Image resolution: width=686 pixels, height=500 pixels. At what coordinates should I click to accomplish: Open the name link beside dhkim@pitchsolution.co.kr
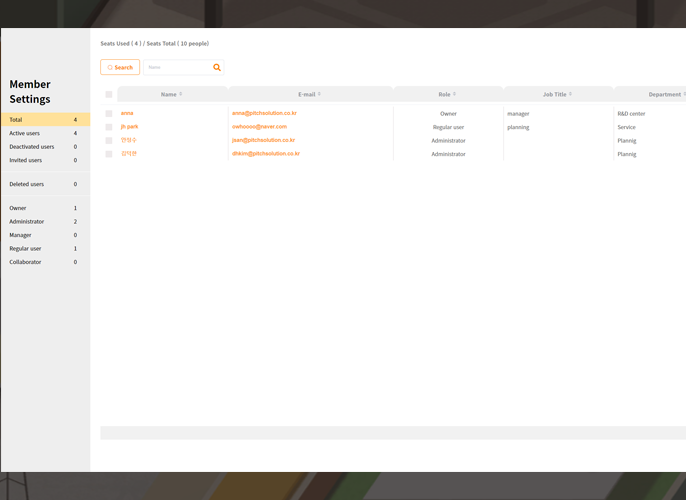click(129, 154)
